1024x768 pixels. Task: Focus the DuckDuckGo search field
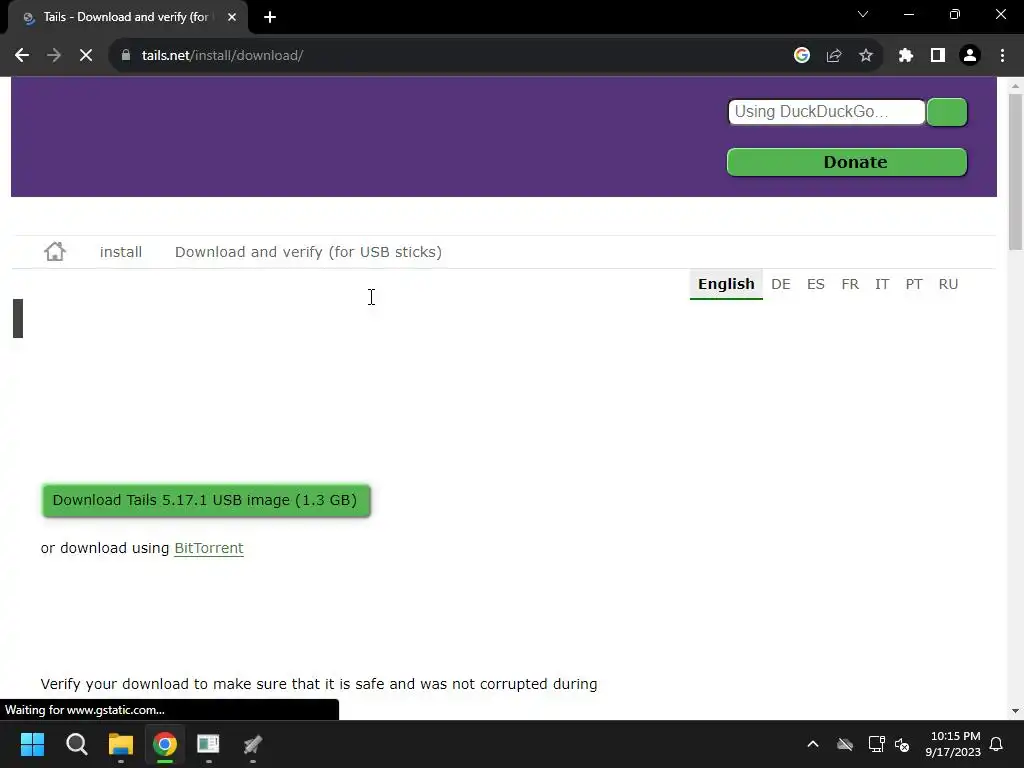click(826, 112)
